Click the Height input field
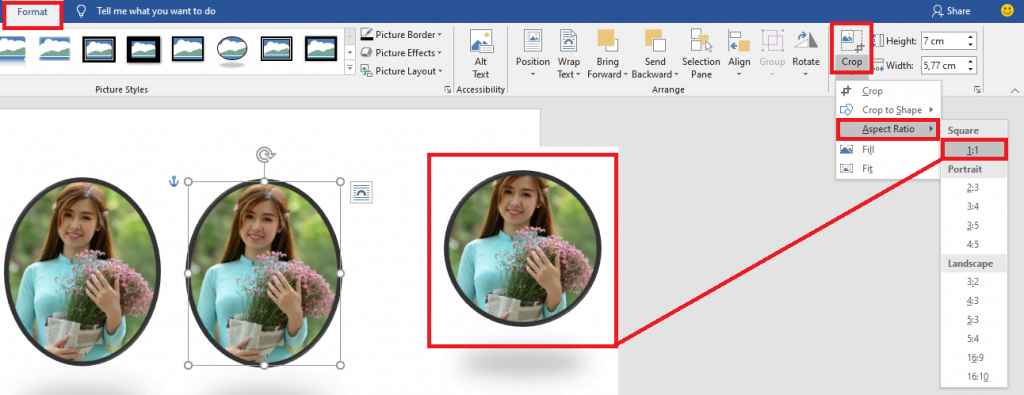1024x395 pixels. (x=944, y=40)
